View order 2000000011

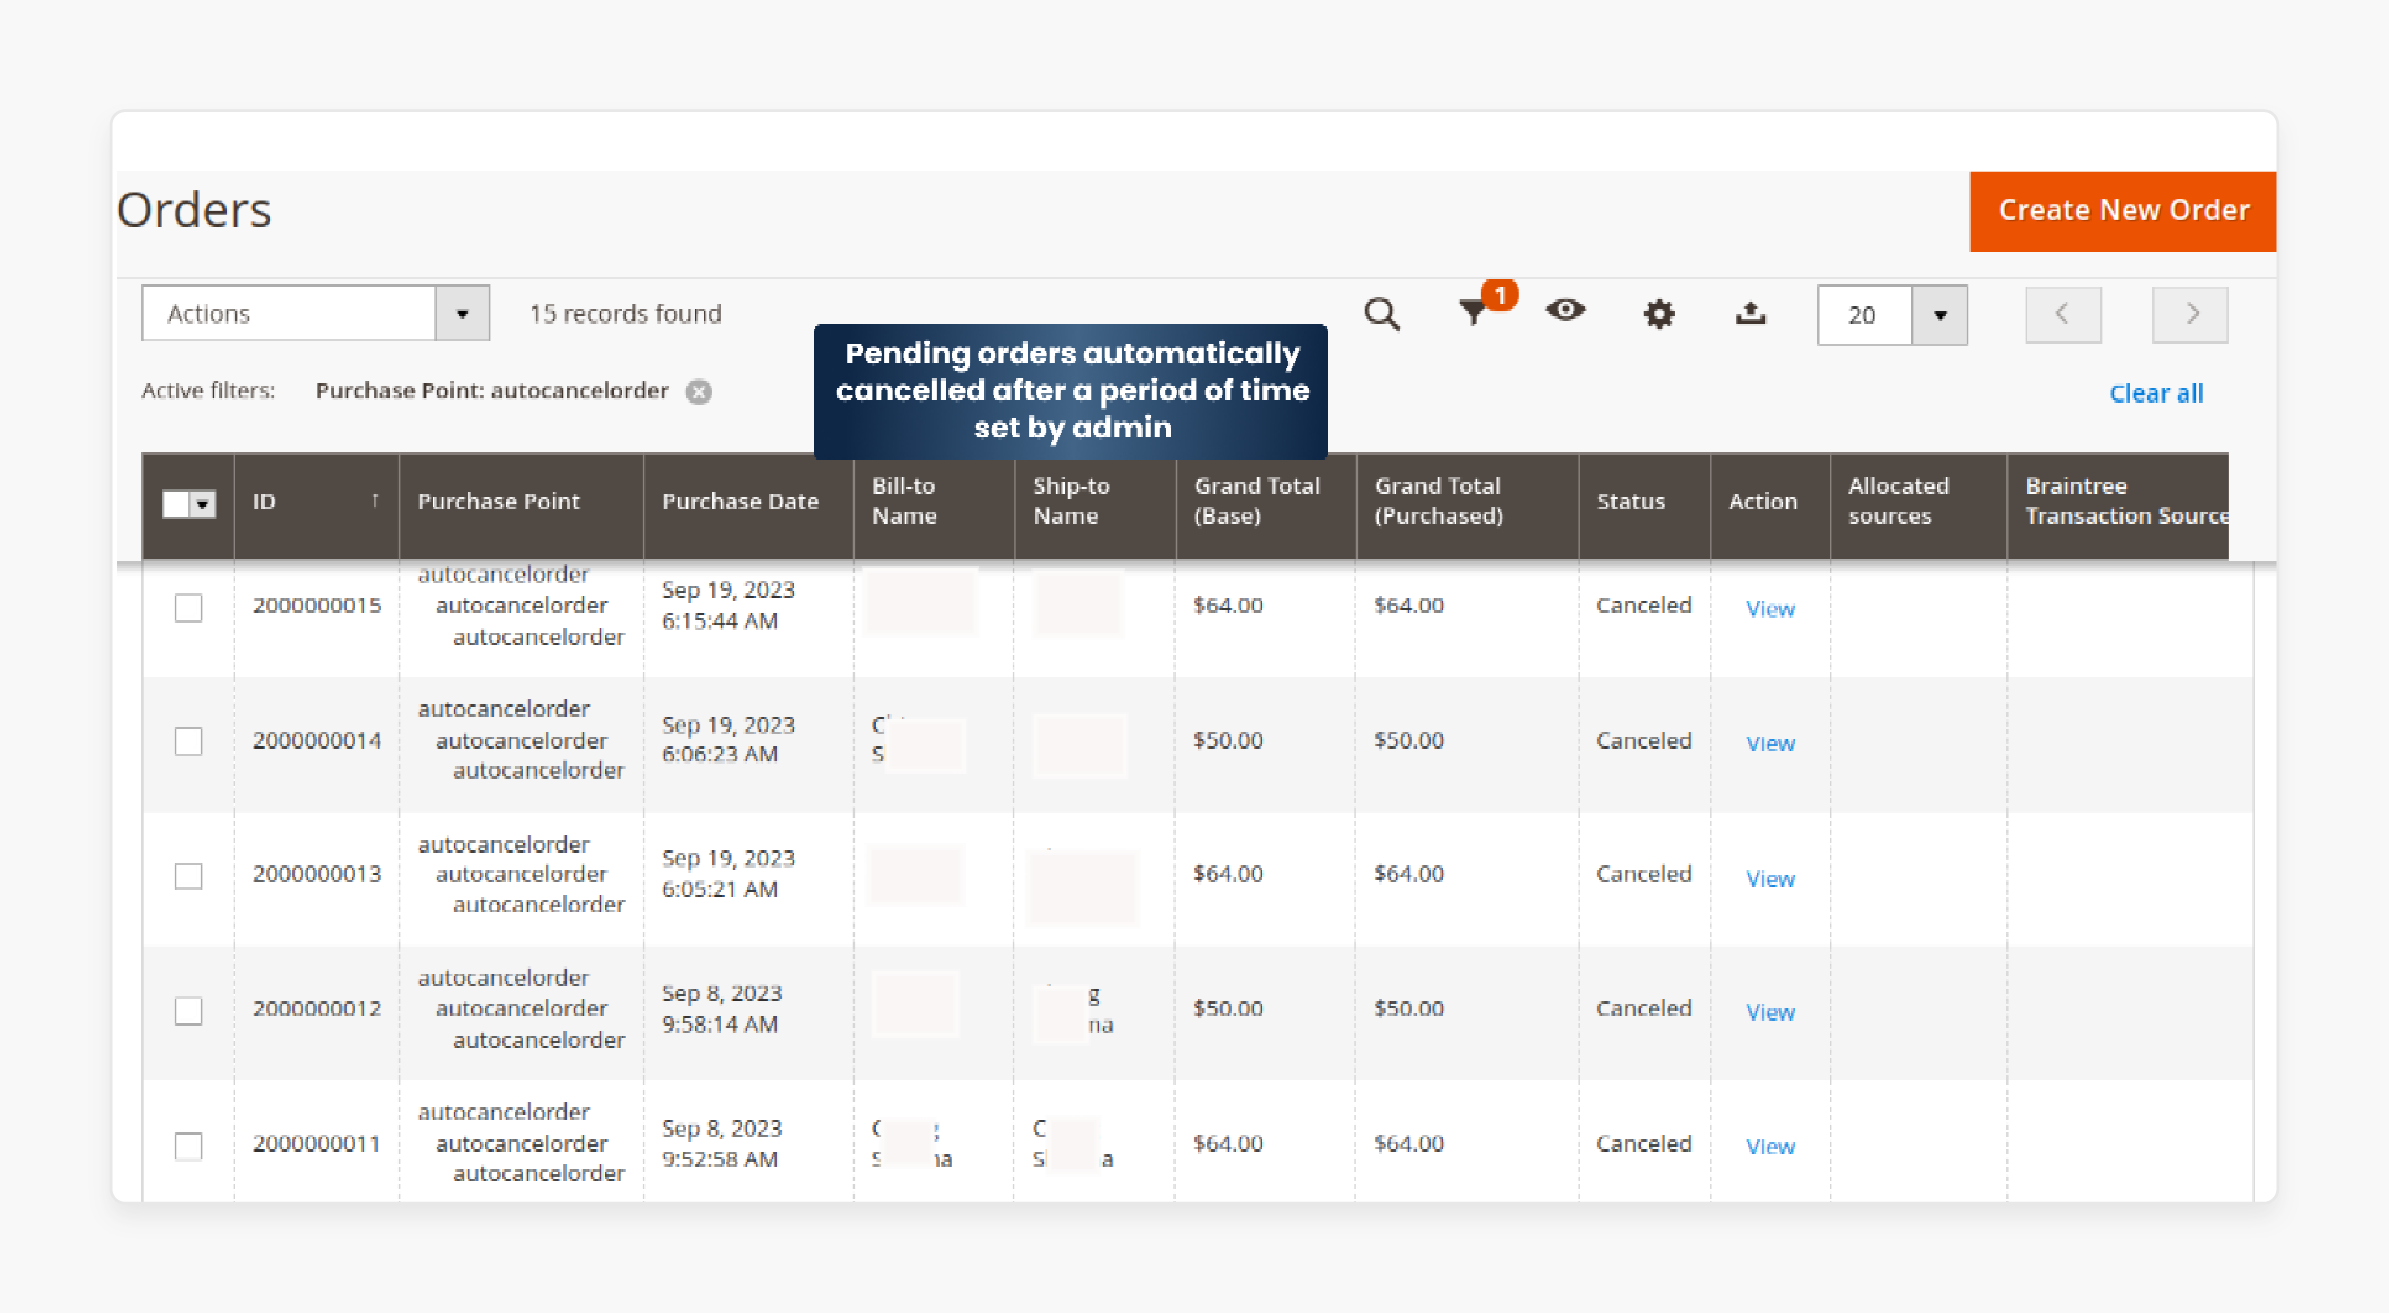click(x=1770, y=1146)
